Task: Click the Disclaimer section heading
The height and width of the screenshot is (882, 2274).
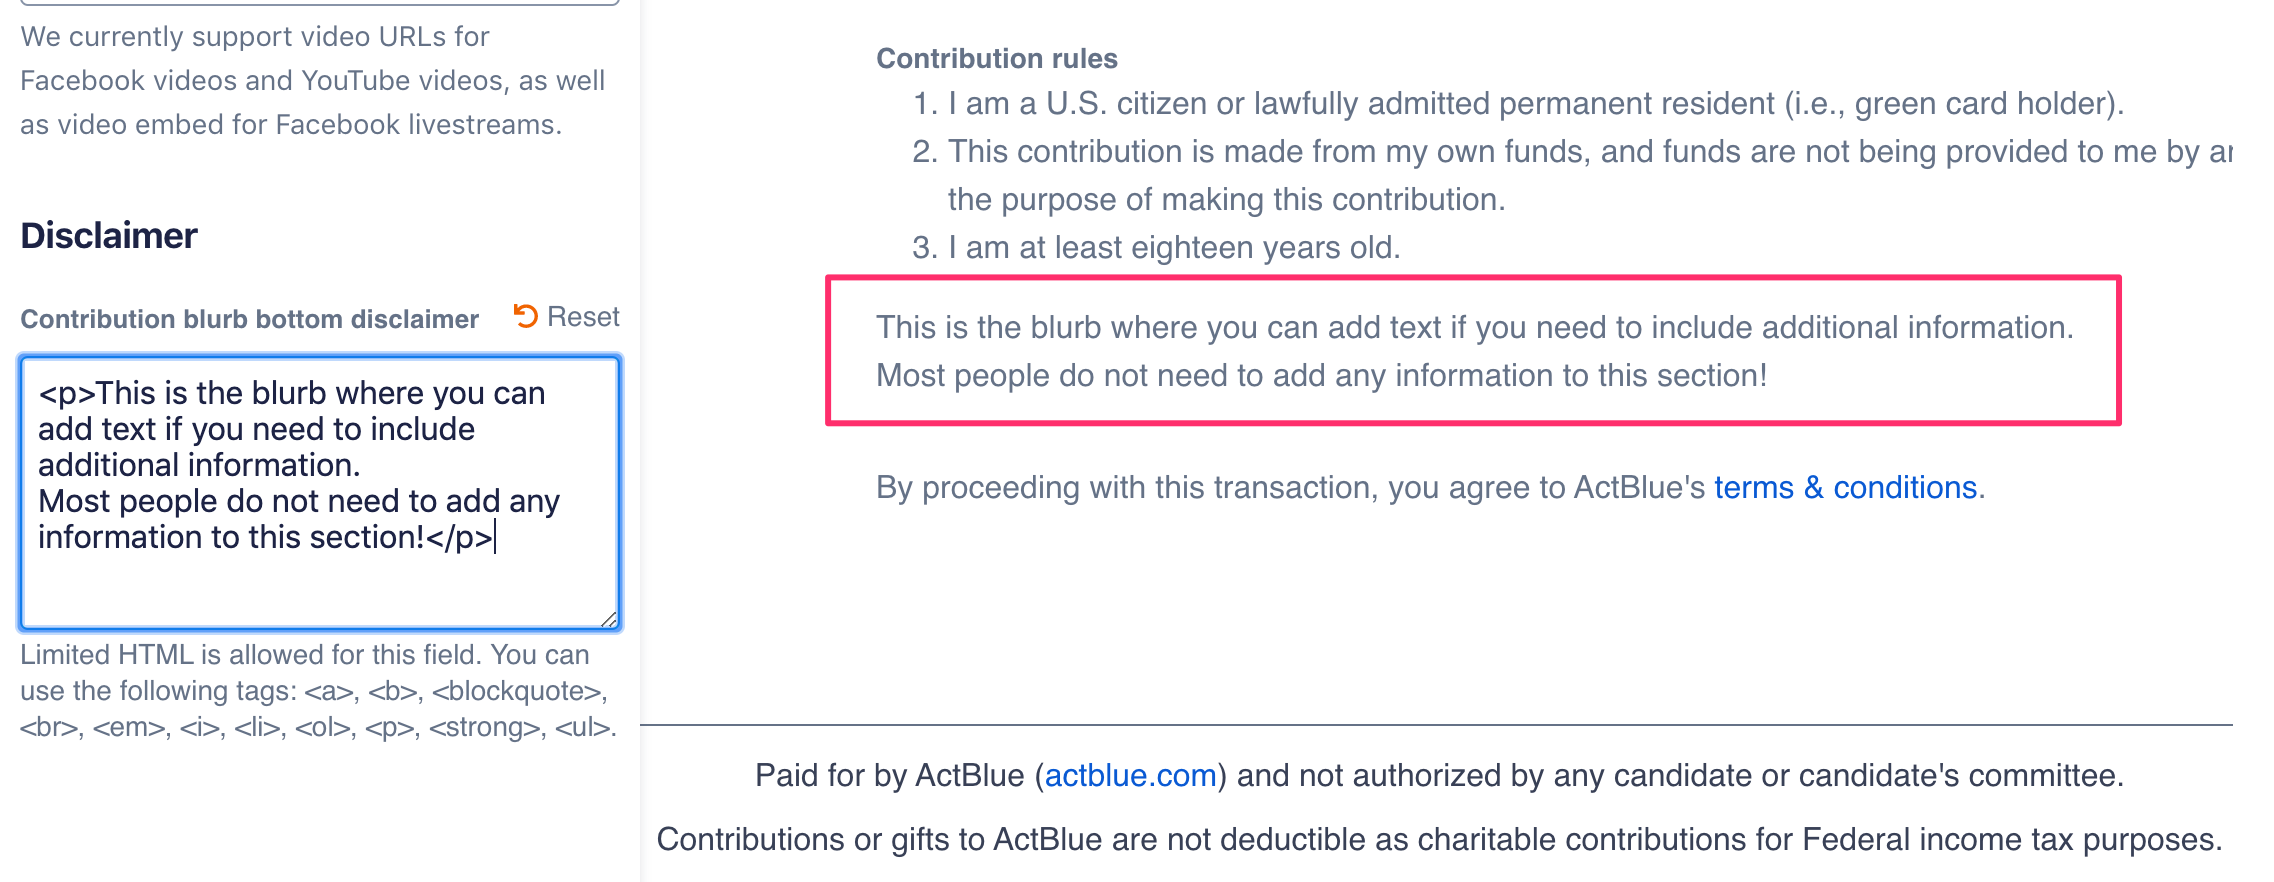Action: (109, 236)
